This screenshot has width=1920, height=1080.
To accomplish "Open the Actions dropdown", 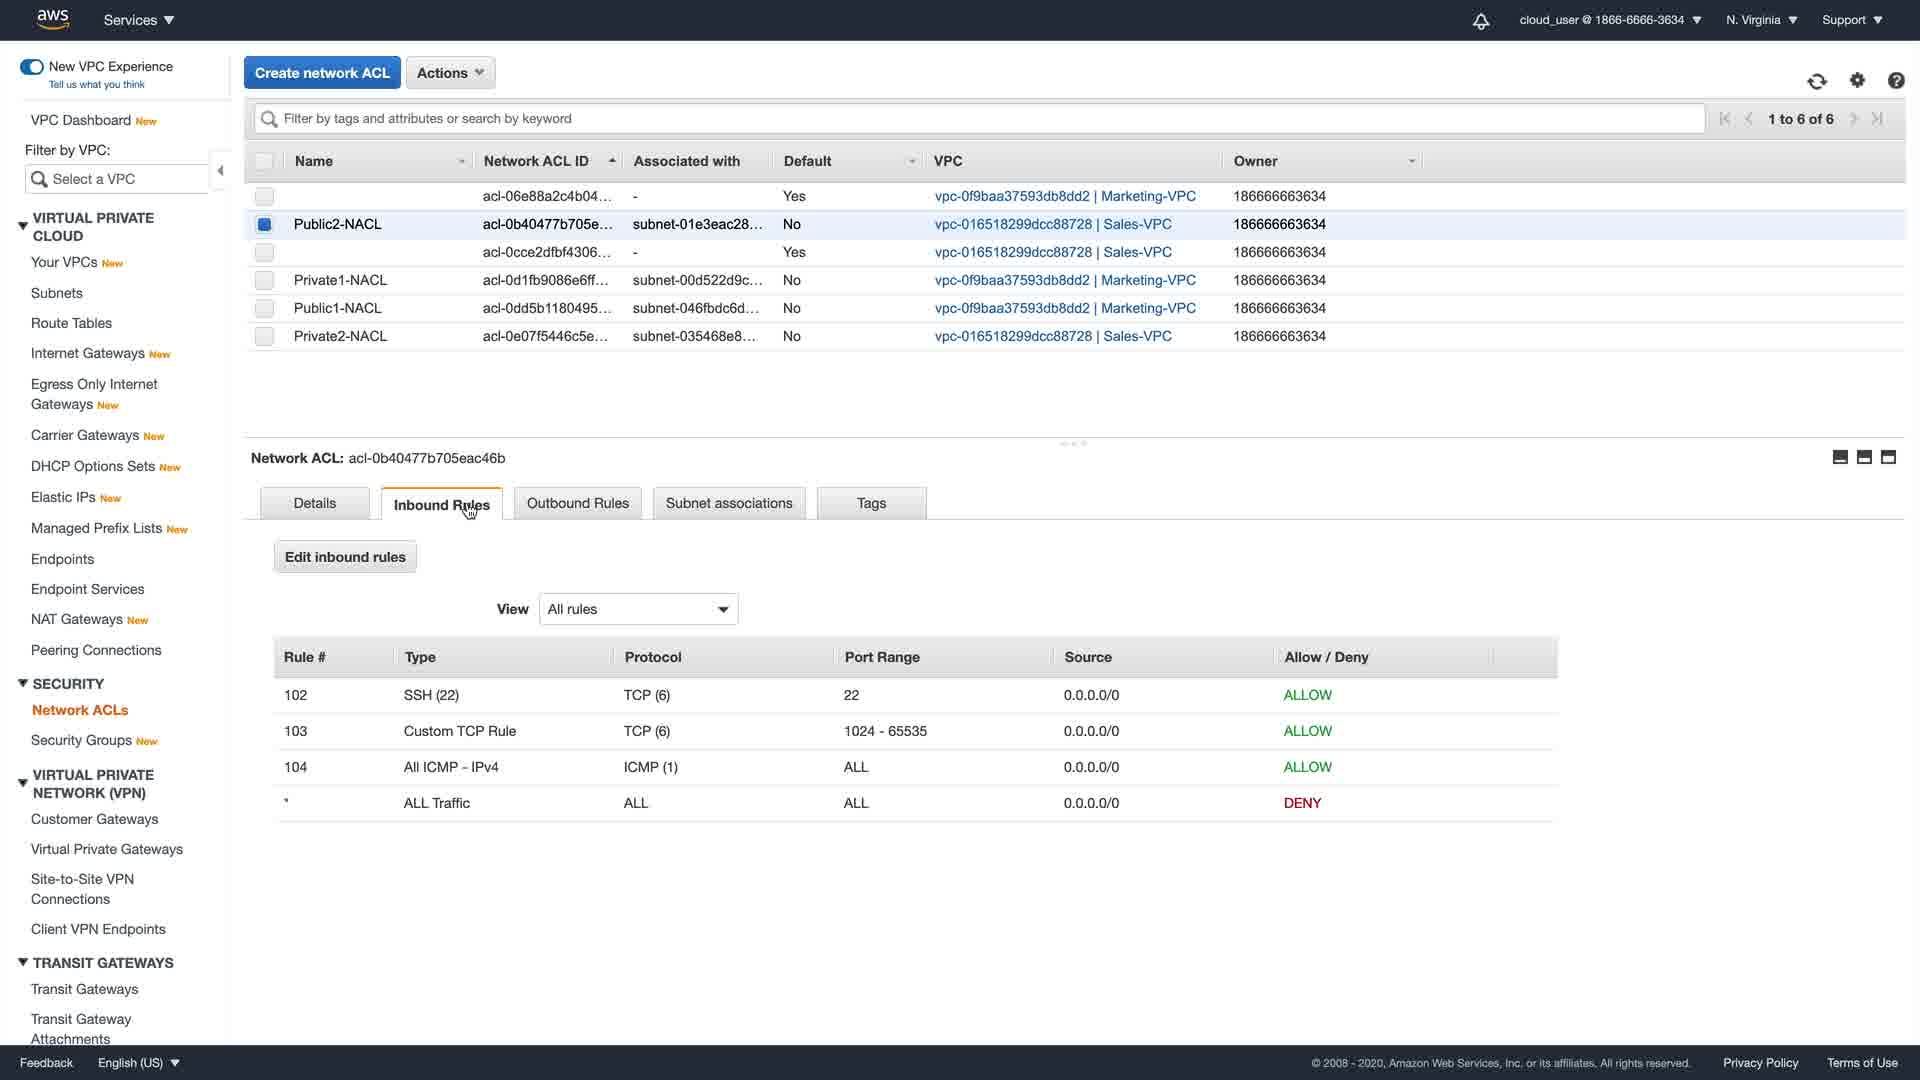I will pyautogui.click(x=450, y=73).
